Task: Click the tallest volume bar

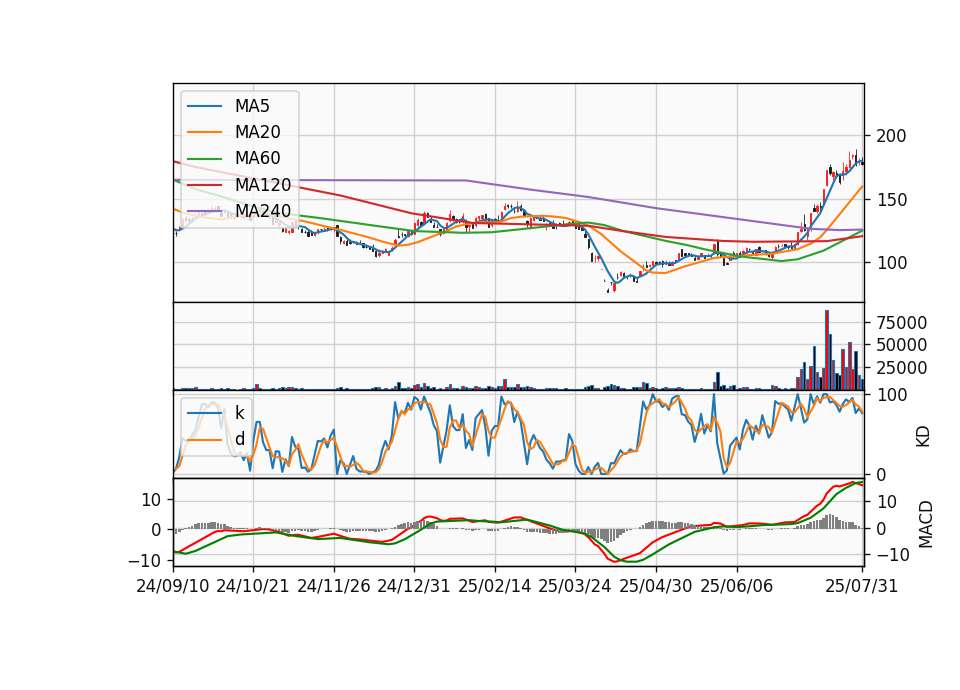Action: click(827, 350)
